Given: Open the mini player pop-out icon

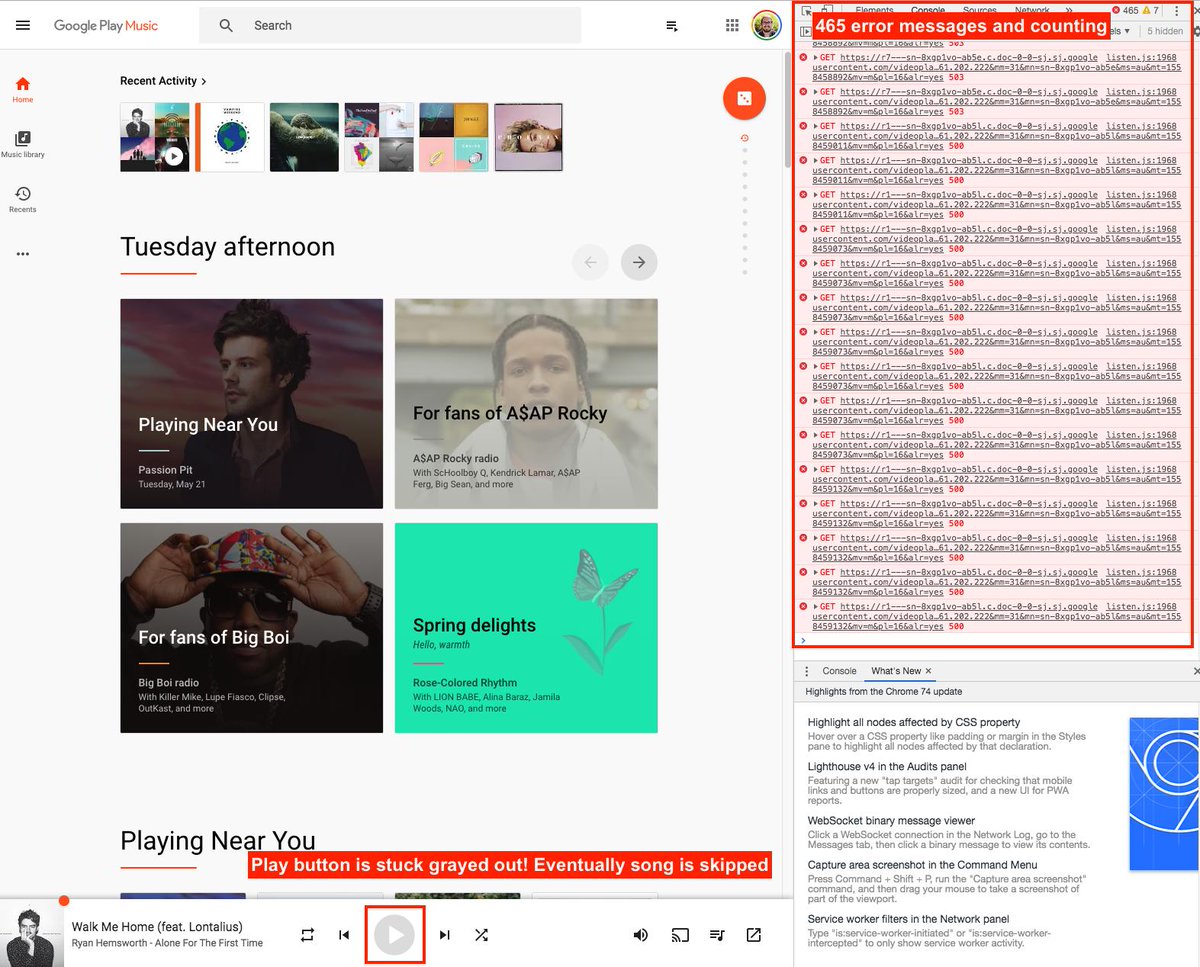Looking at the screenshot, I should (x=754, y=935).
